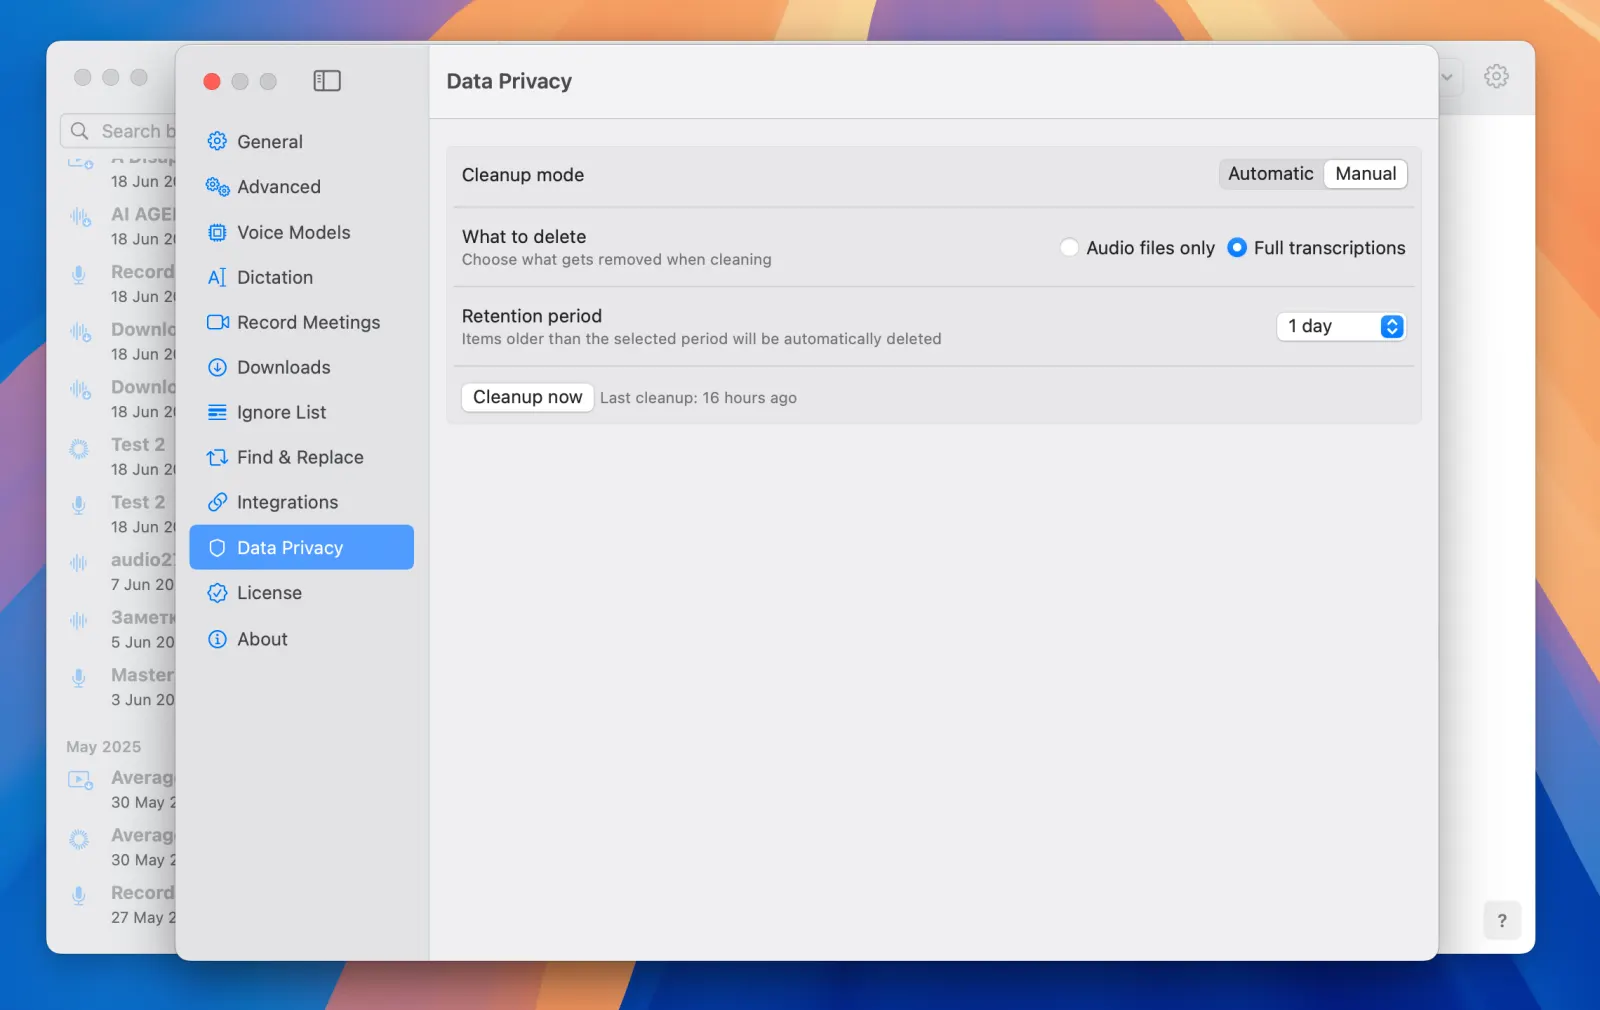Screen dimensions: 1600x1010
Task: Switch to Dictation settings
Action: coord(301,278)
